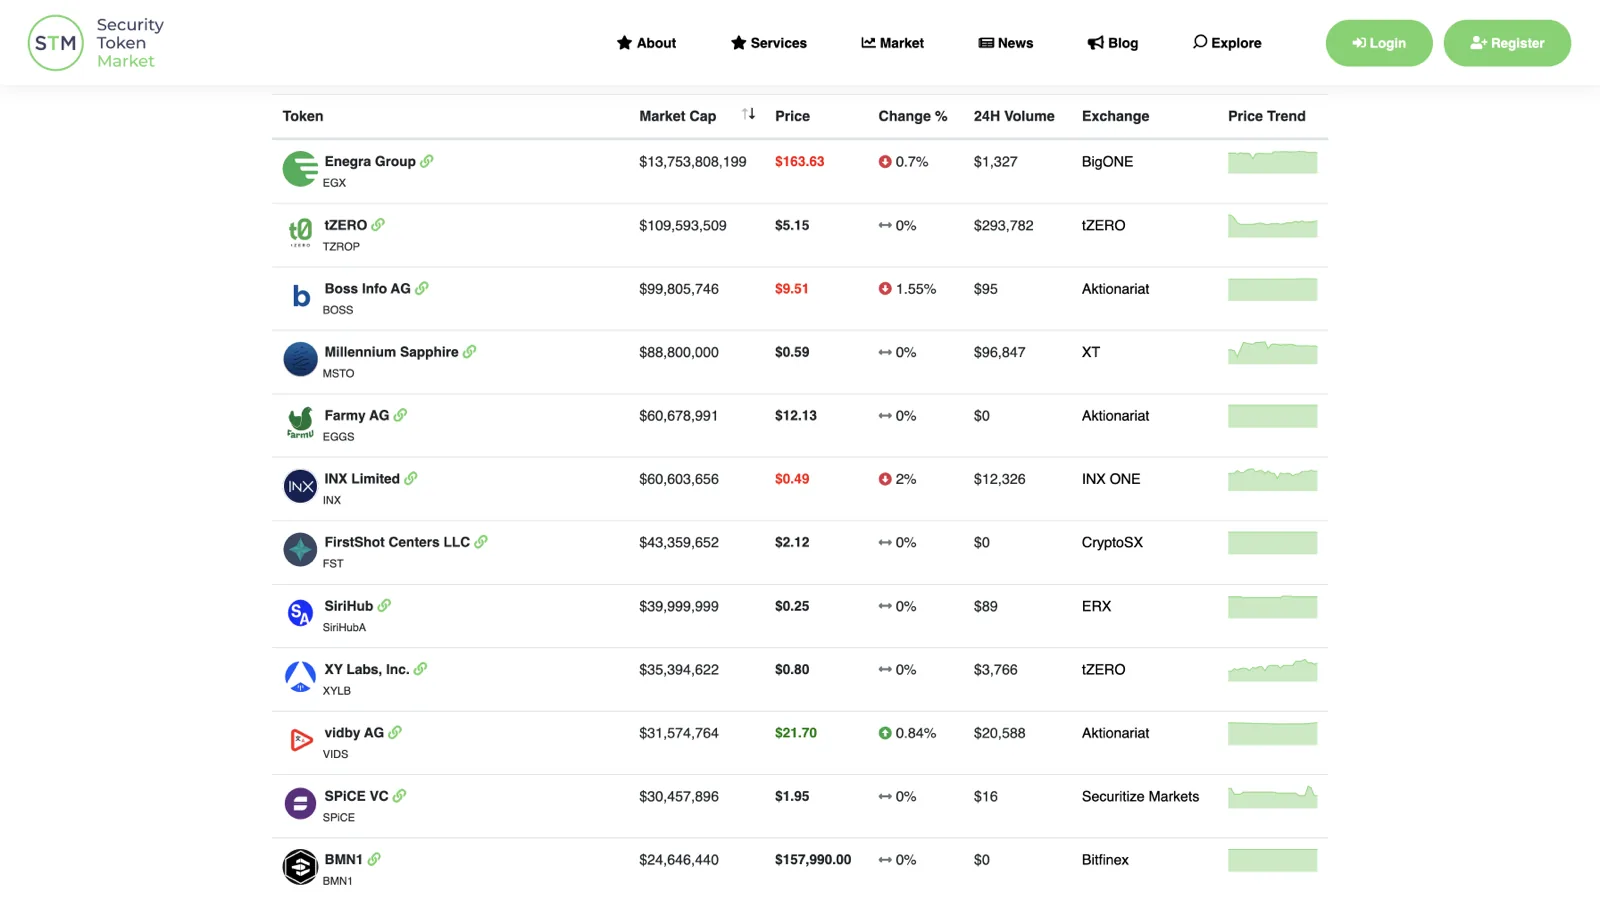Click the XY Labs token logo
The width and height of the screenshot is (1600, 900).
(x=300, y=677)
